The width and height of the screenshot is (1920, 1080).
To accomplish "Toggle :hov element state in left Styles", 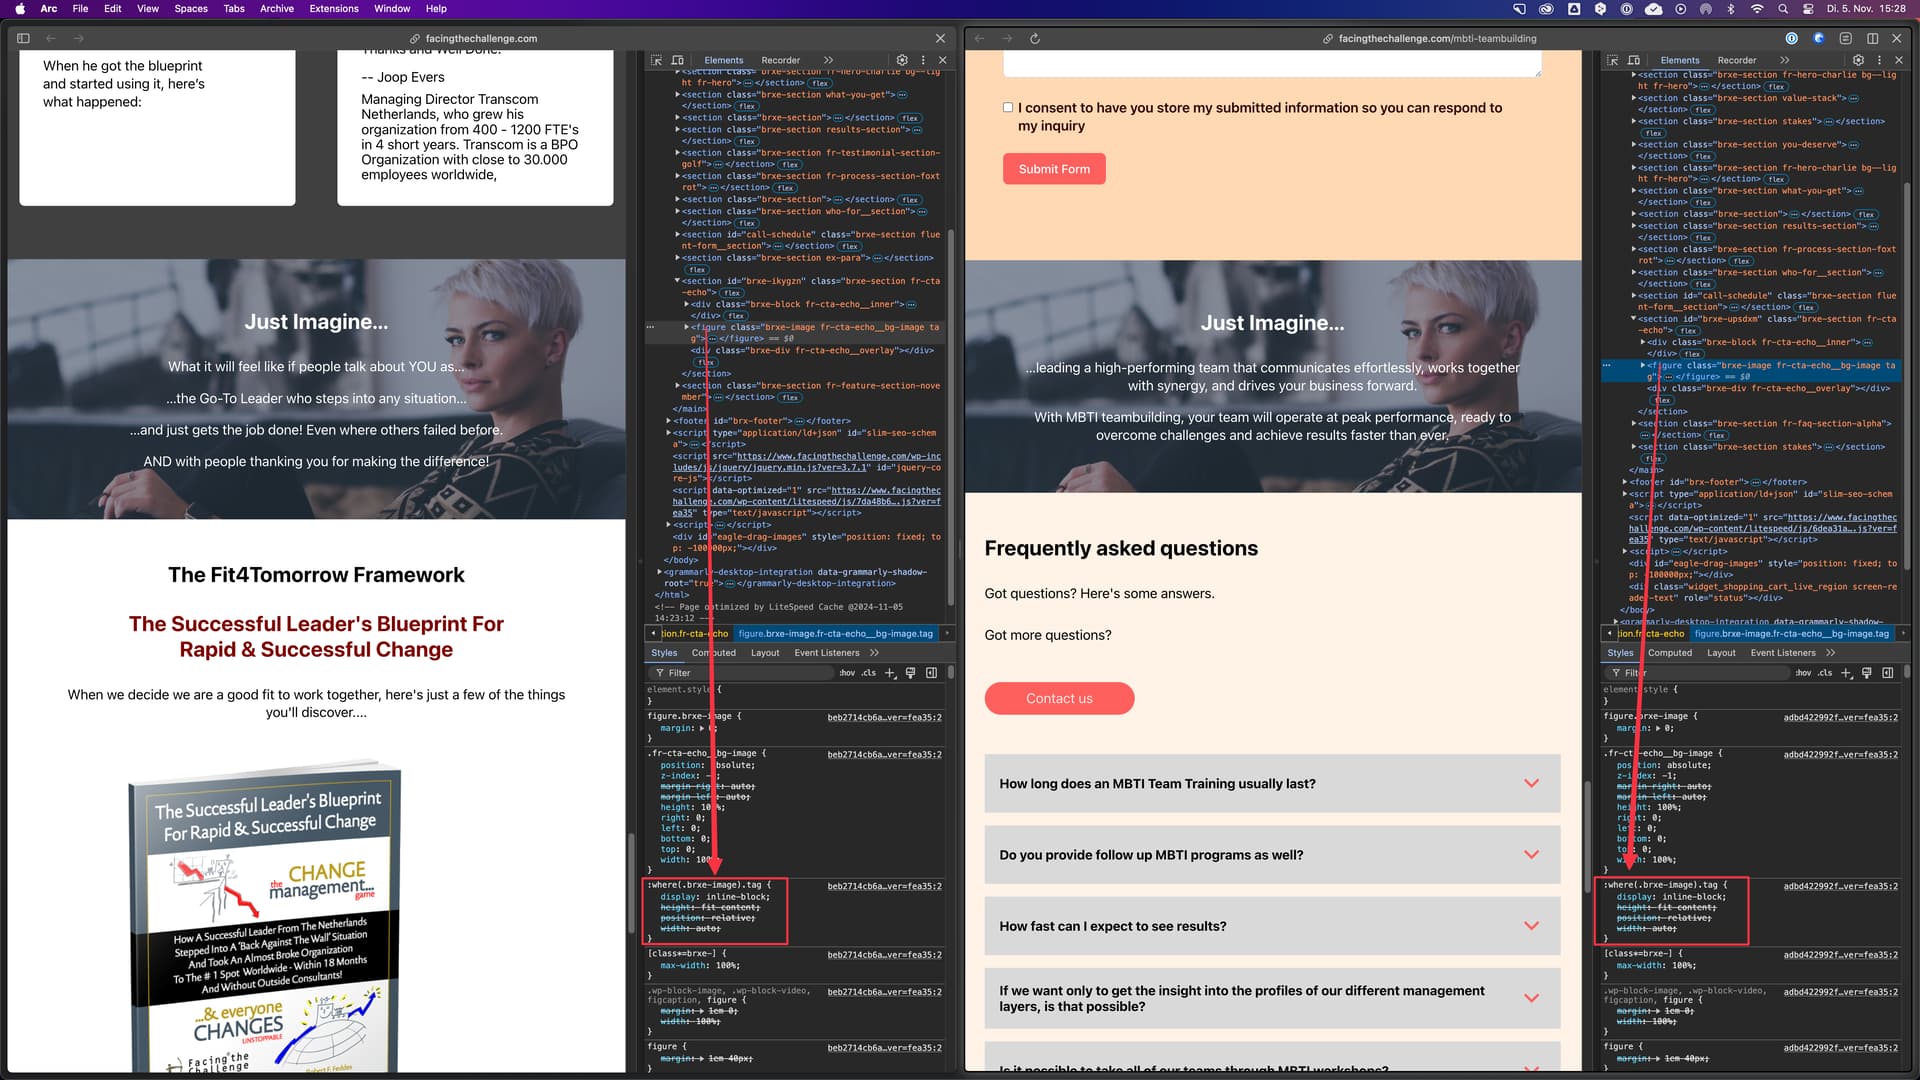I will [847, 673].
